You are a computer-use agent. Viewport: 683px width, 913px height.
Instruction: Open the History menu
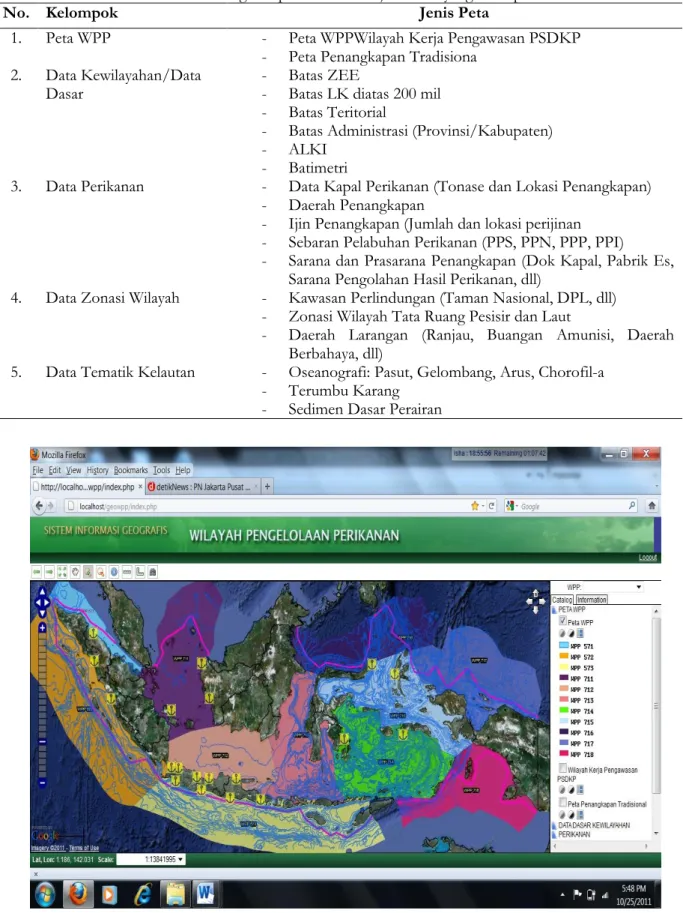point(97,470)
